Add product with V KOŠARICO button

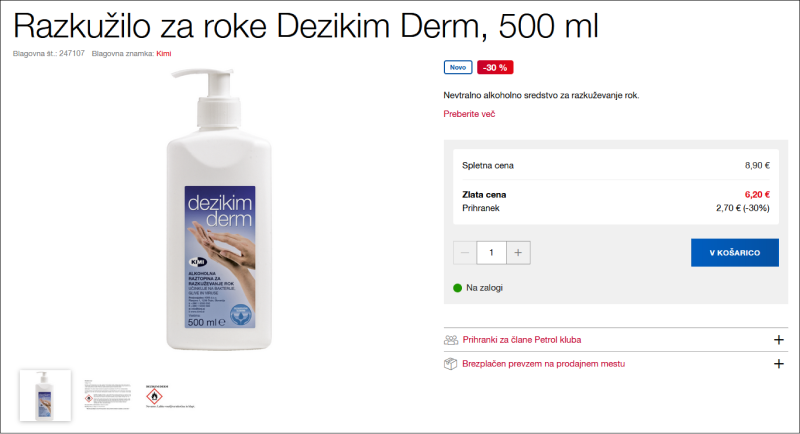point(735,252)
